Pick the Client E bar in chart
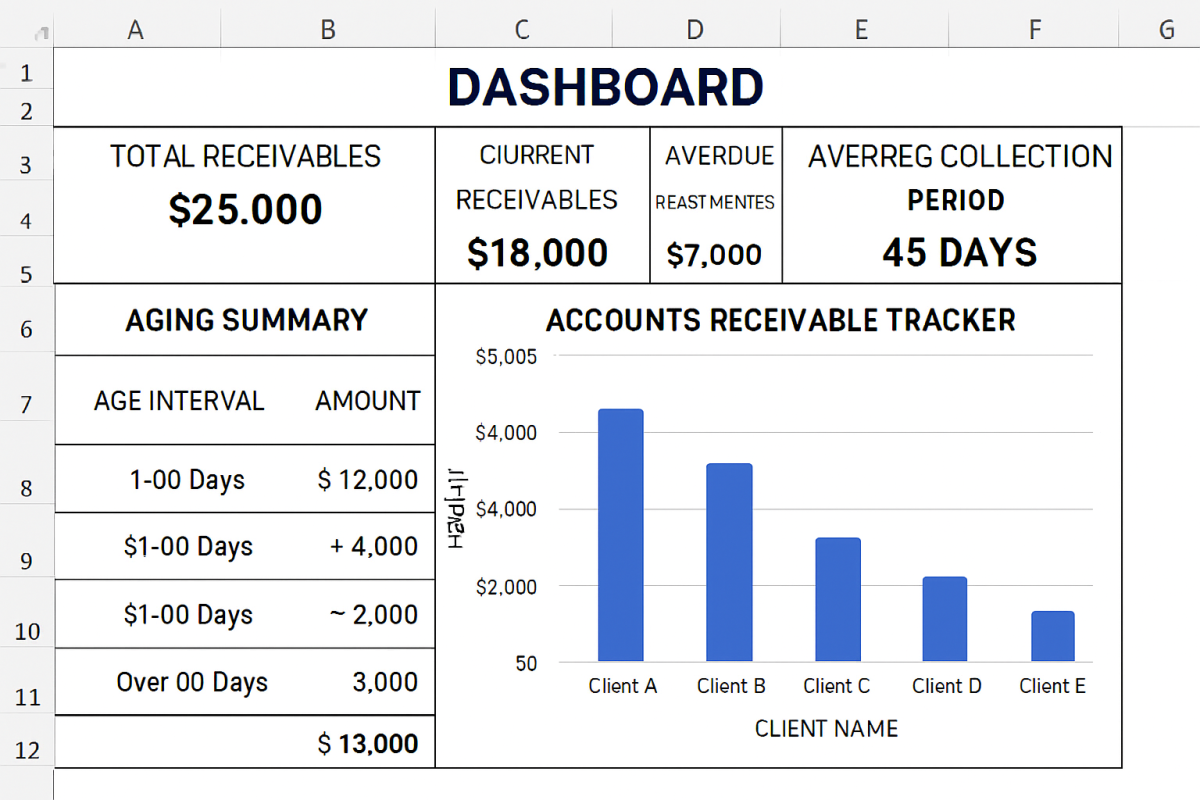This screenshot has width=1200, height=800. pos(1052,636)
